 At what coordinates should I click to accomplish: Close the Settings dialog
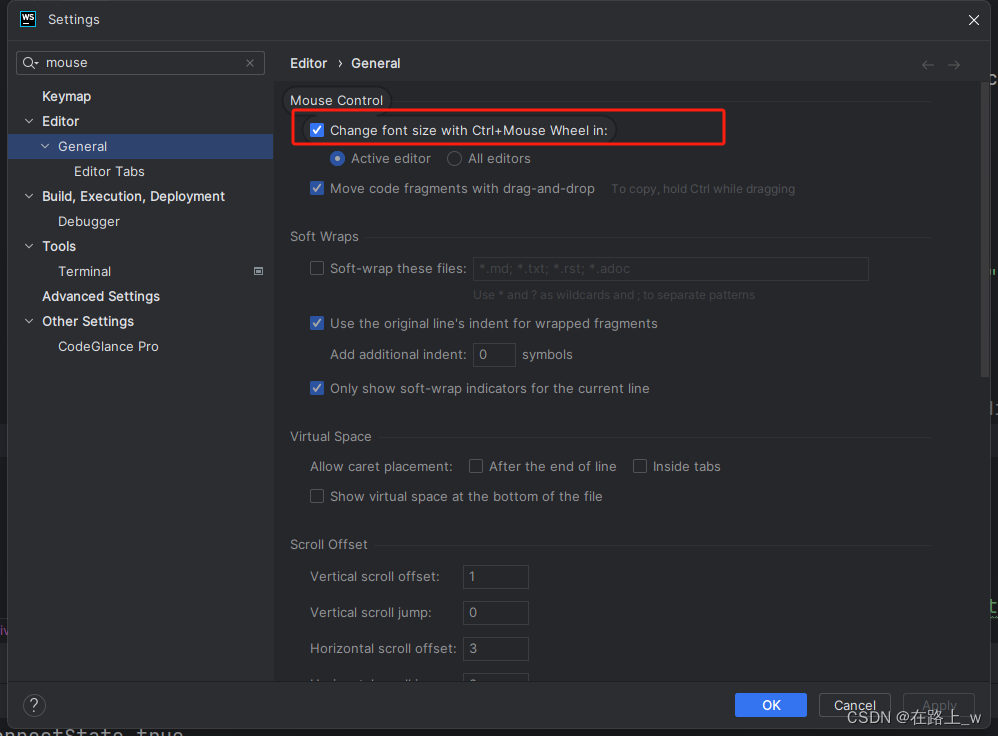[974, 19]
